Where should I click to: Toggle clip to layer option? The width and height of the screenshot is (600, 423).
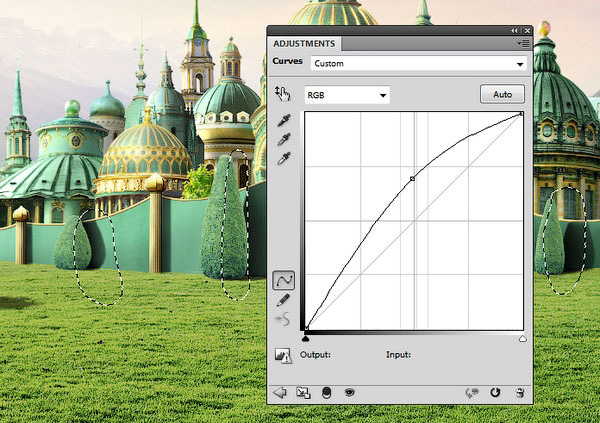coord(326,393)
